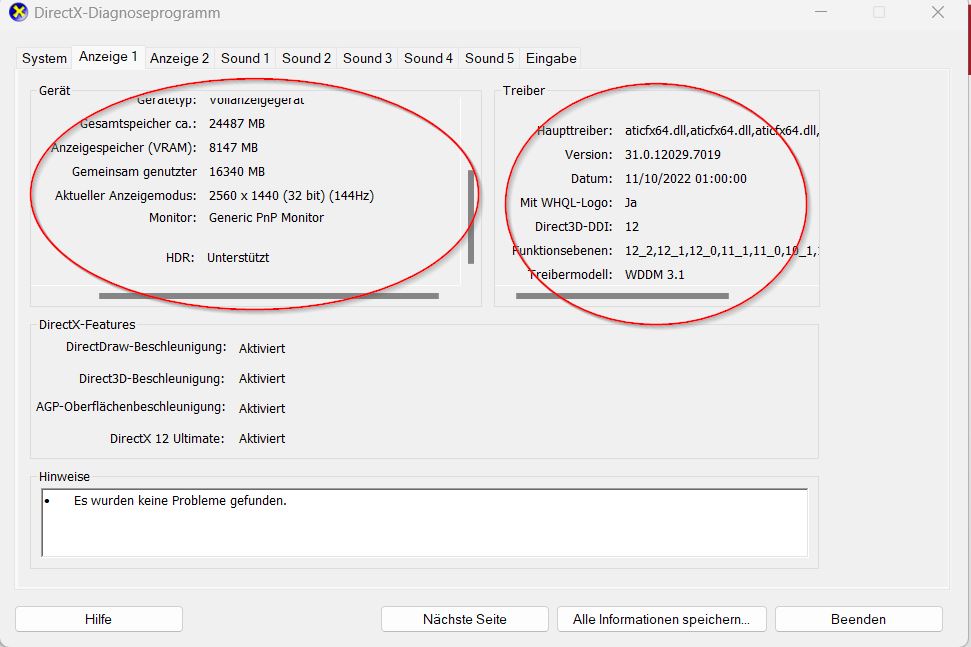Click the Gesamtspeicher ca. label
The width and height of the screenshot is (971, 647).
[x=138, y=124]
